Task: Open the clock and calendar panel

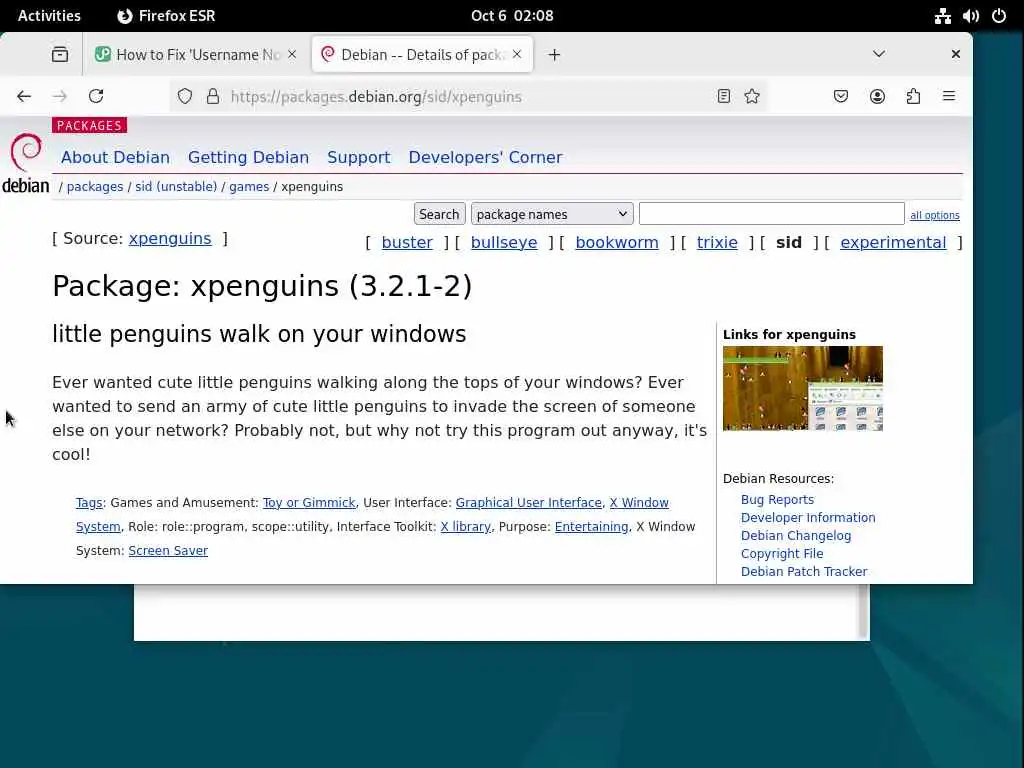Action: [512, 16]
